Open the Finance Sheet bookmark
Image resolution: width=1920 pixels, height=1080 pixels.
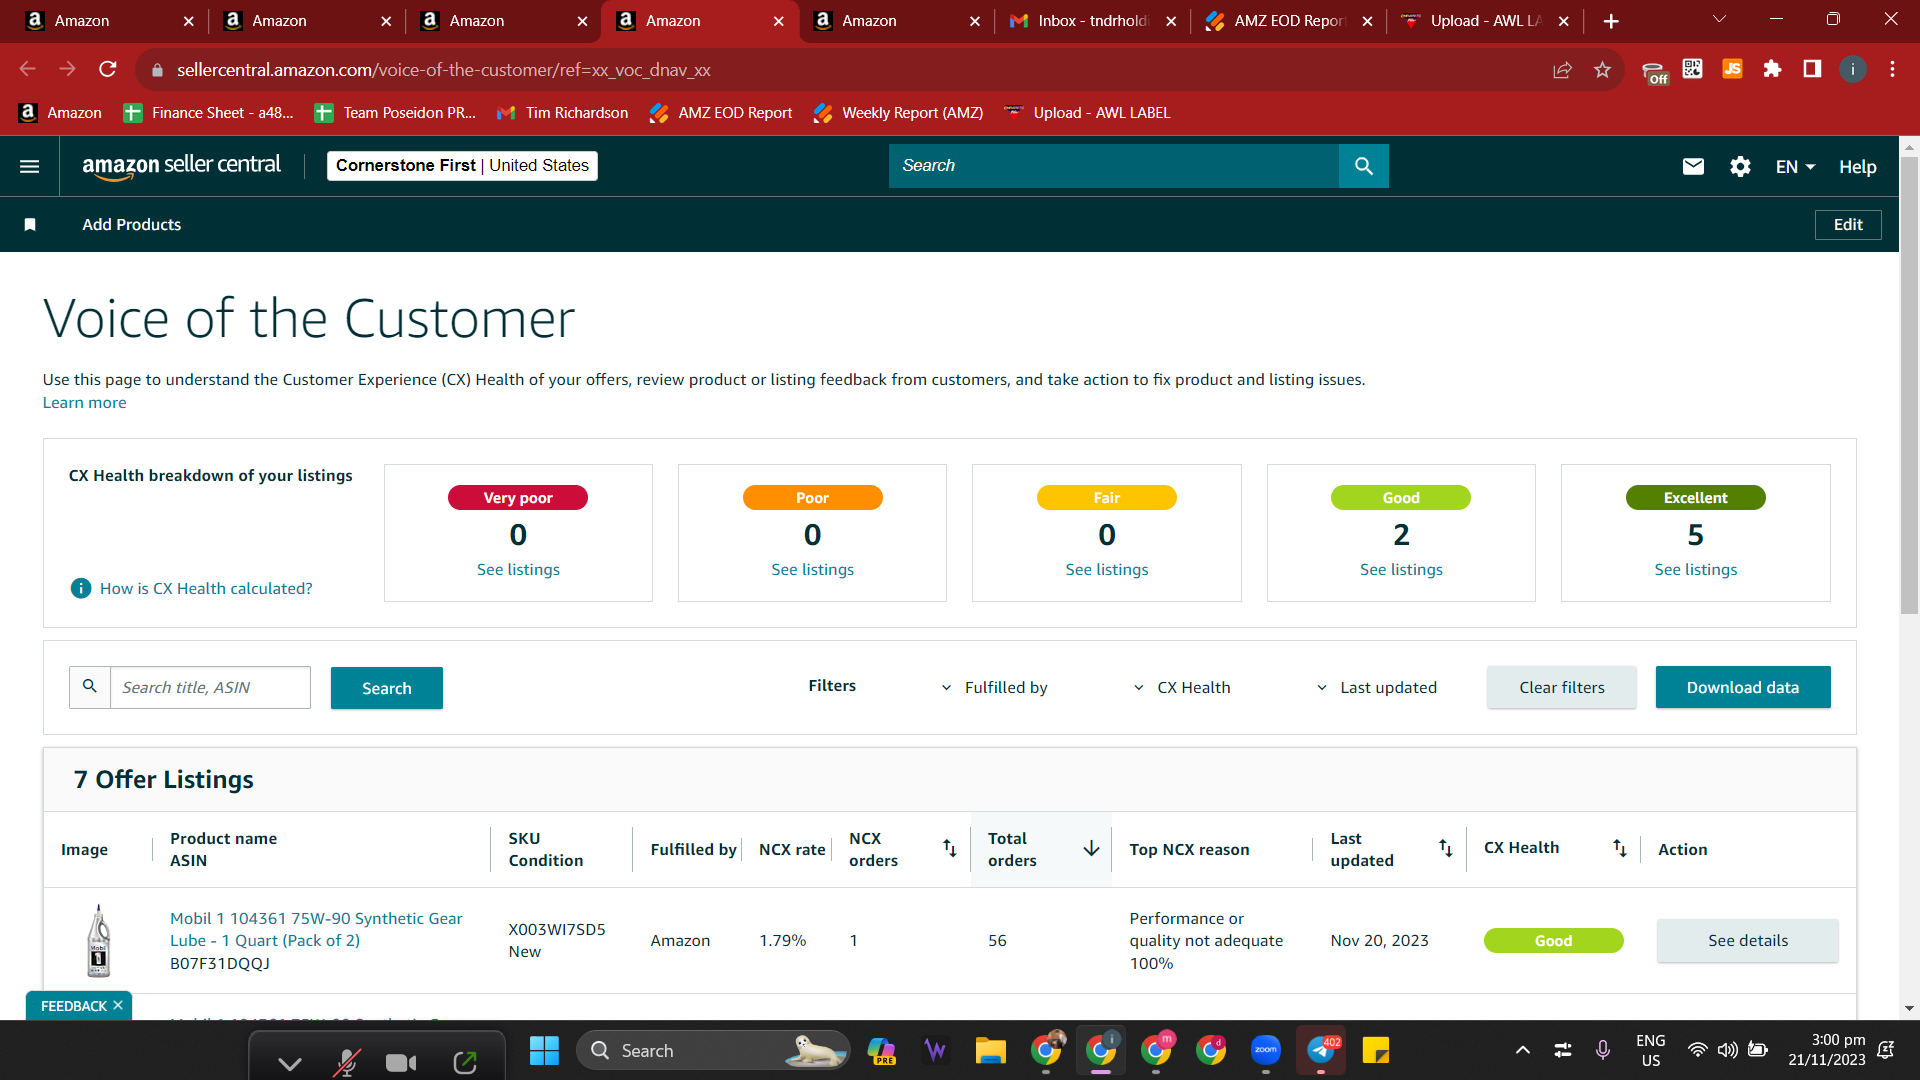pyautogui.click(x=208, y=113)
